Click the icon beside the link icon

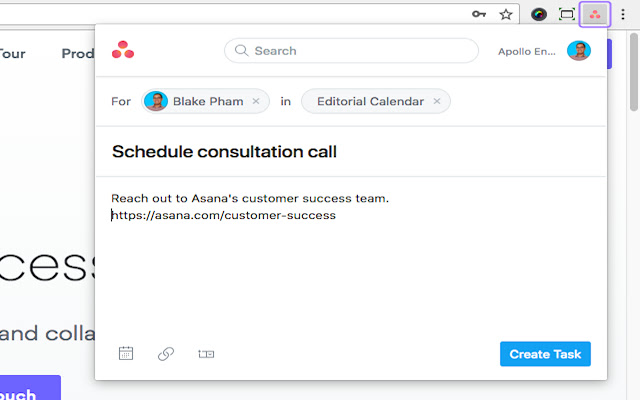tap(206, 354)
